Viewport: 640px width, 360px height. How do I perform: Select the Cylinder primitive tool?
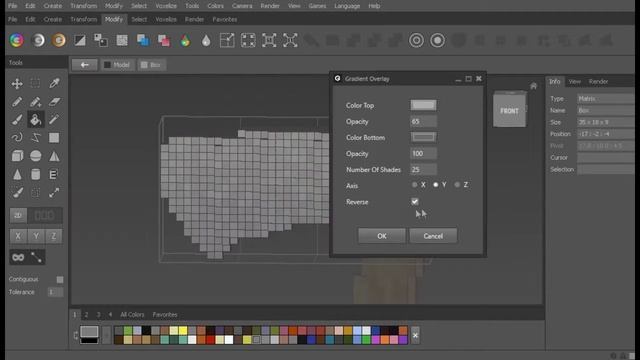coord(36,174)
